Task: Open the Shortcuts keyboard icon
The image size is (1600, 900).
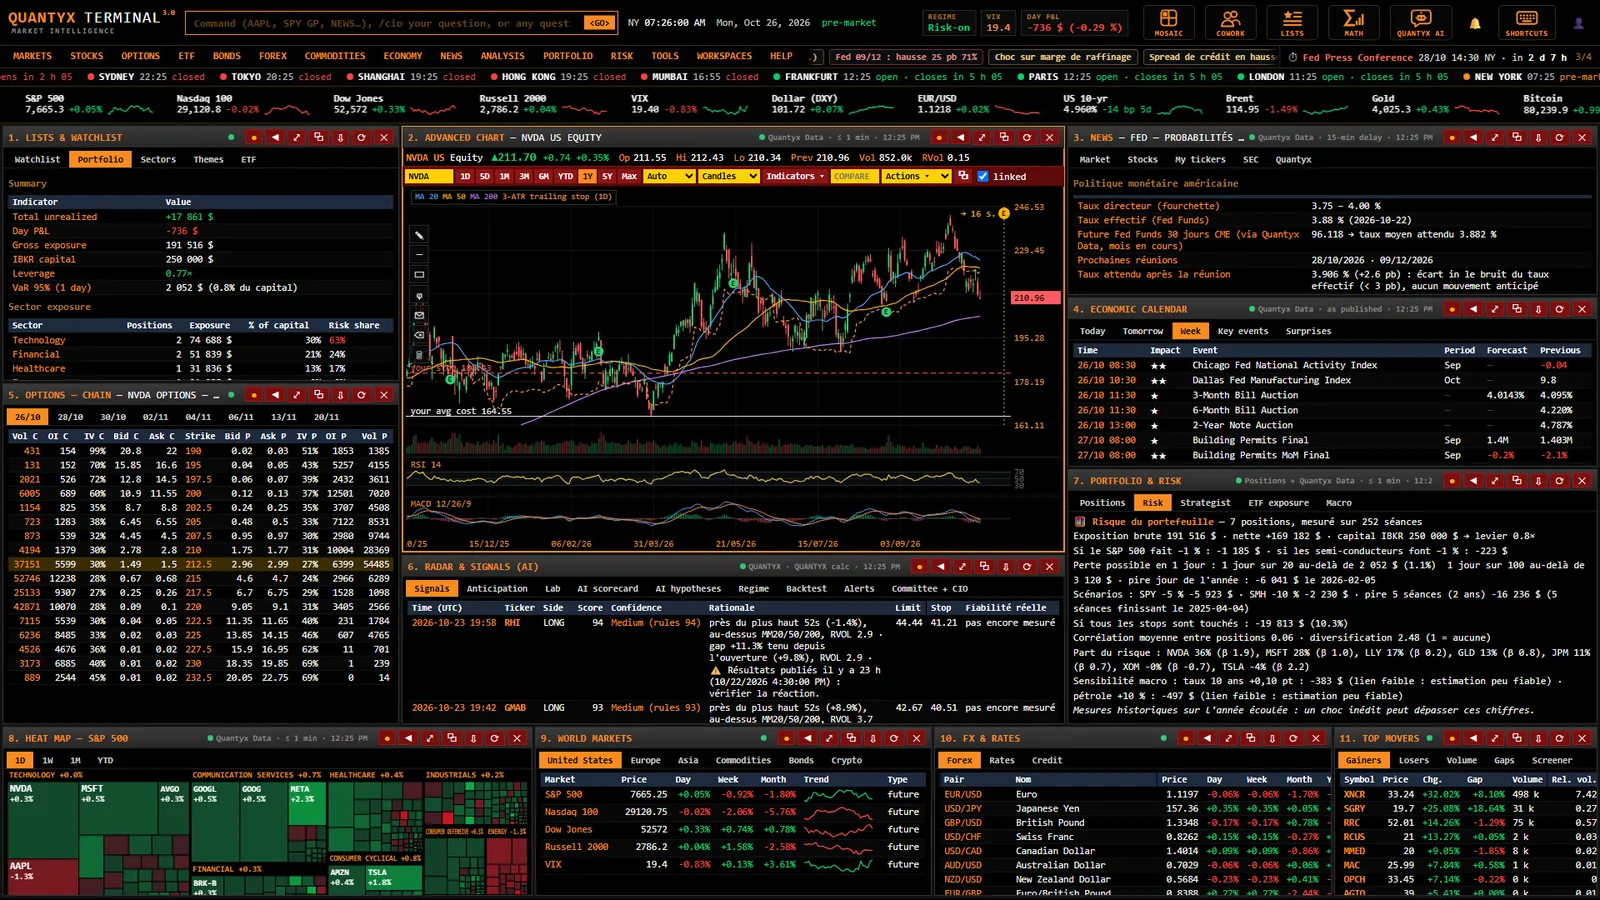Action: point(1526,22)
